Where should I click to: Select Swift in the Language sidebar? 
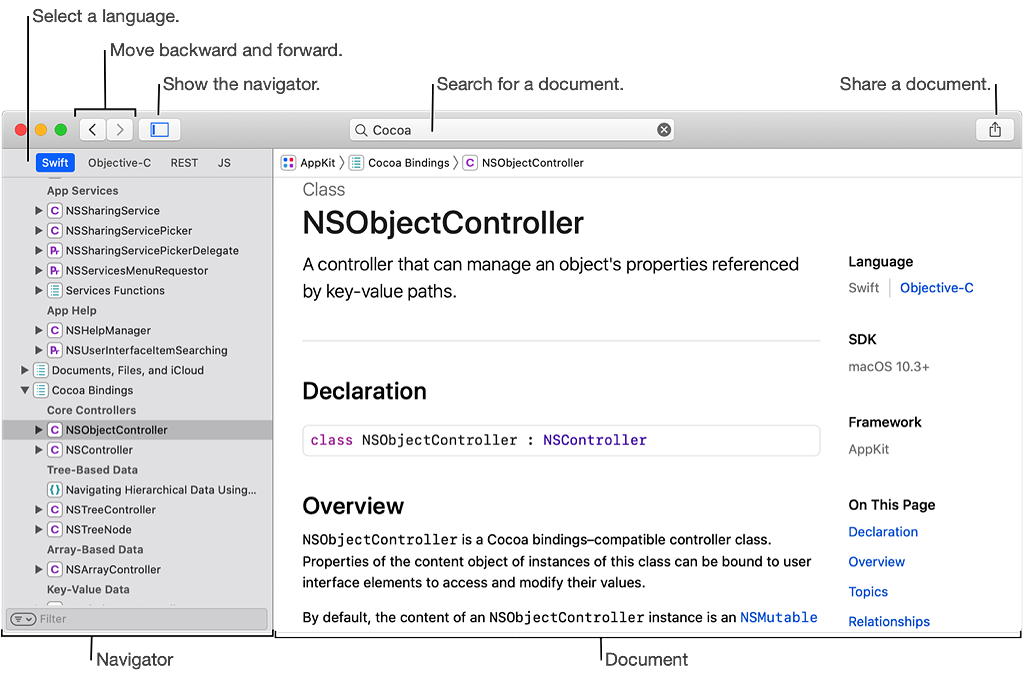point(863,288)
